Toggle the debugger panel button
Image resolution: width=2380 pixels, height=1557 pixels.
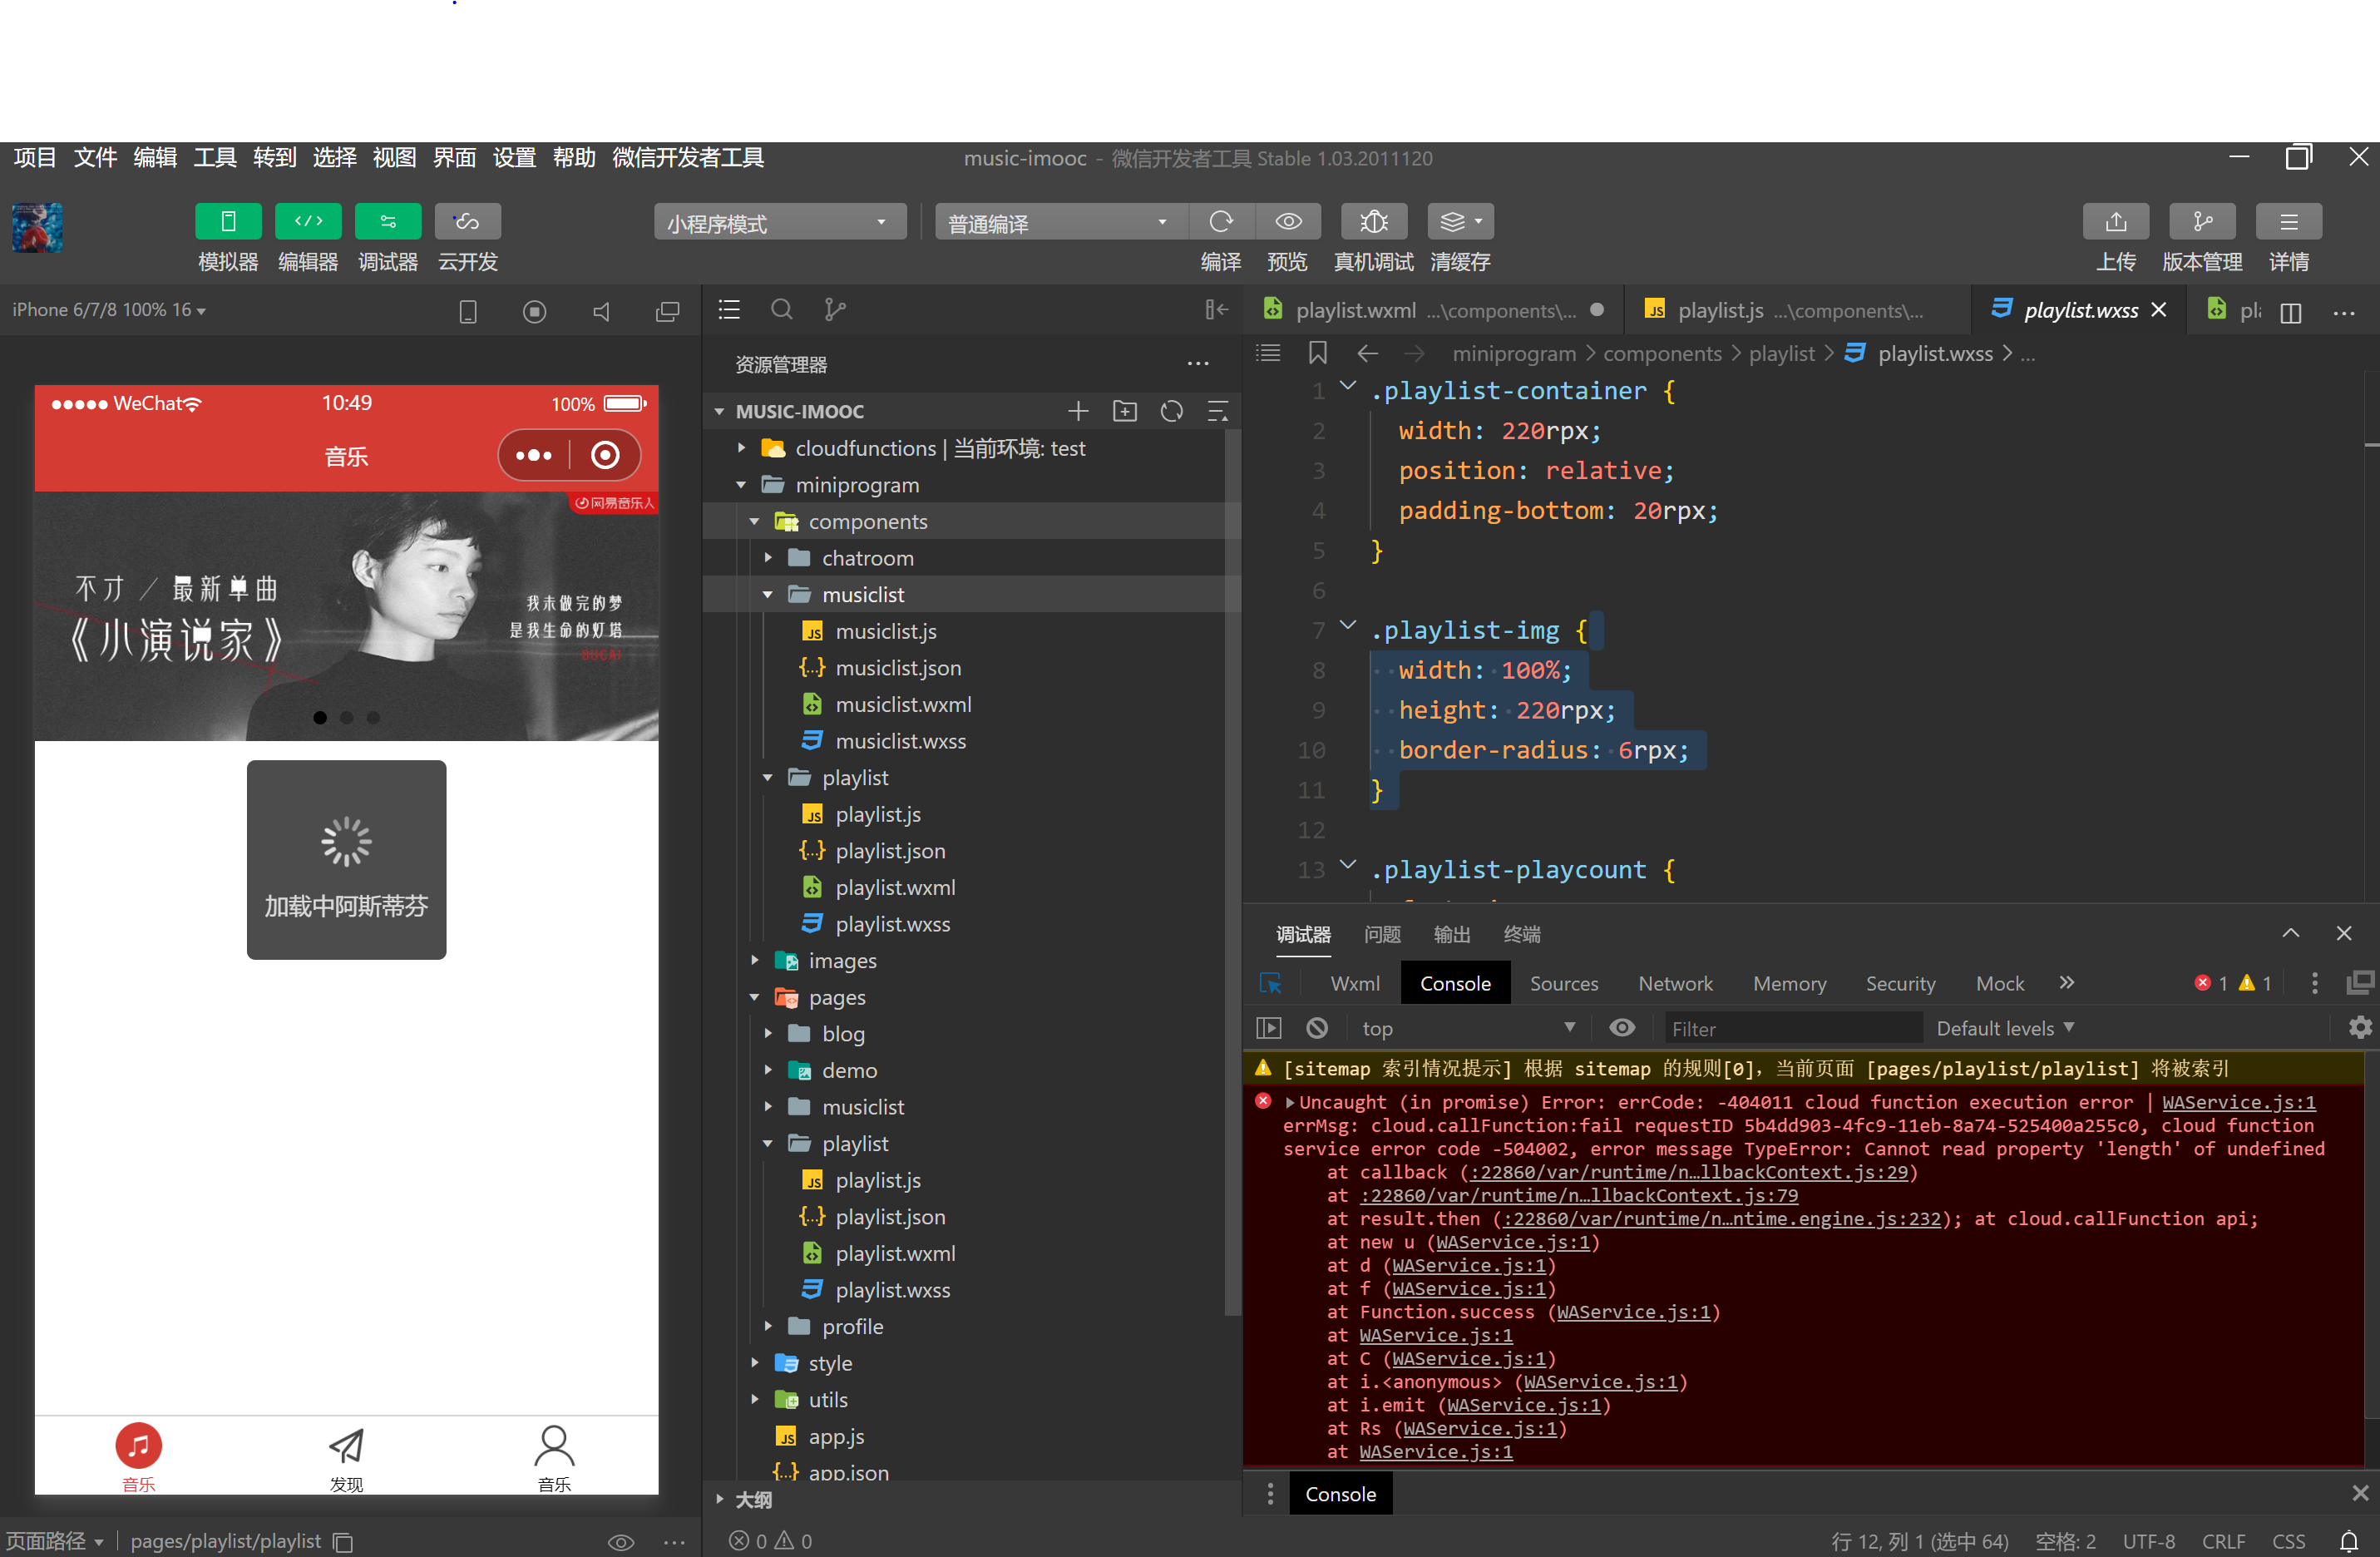click(x=388, y=221)
